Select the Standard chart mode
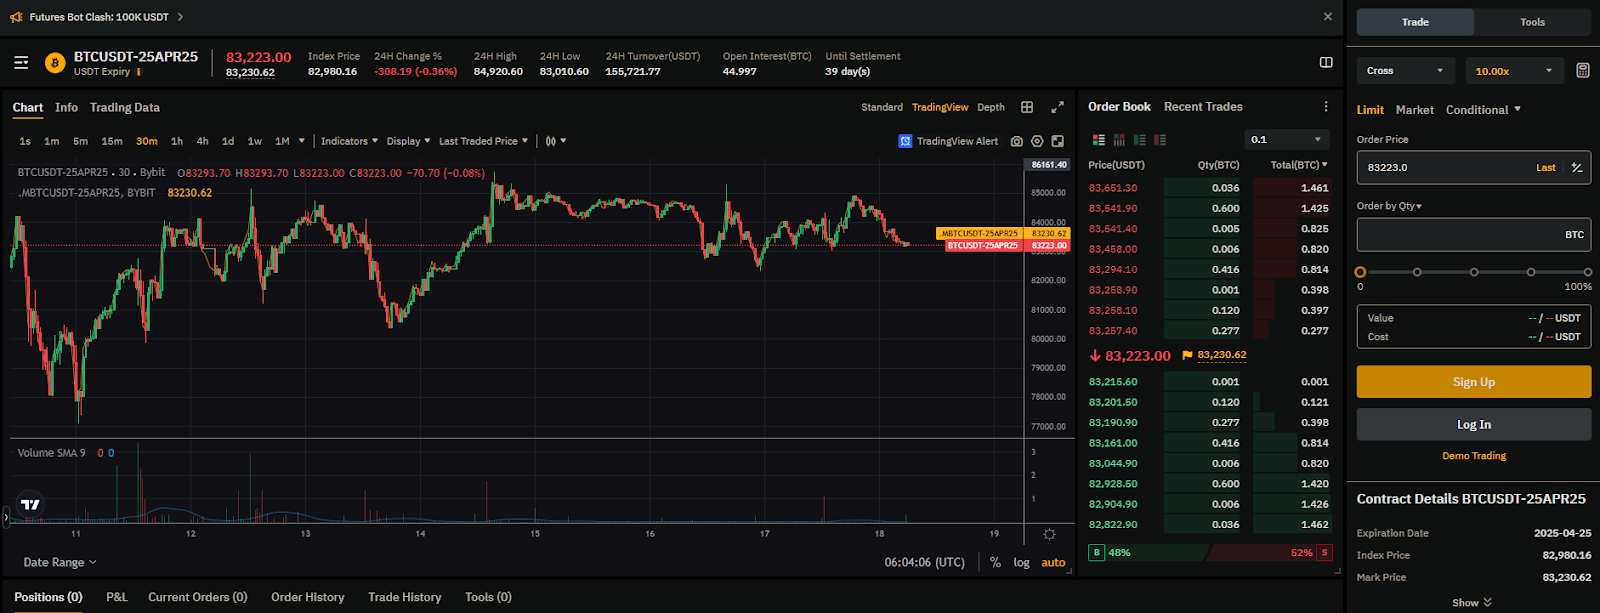Viewport: 1600px width, 613px height. pos(882,107)
